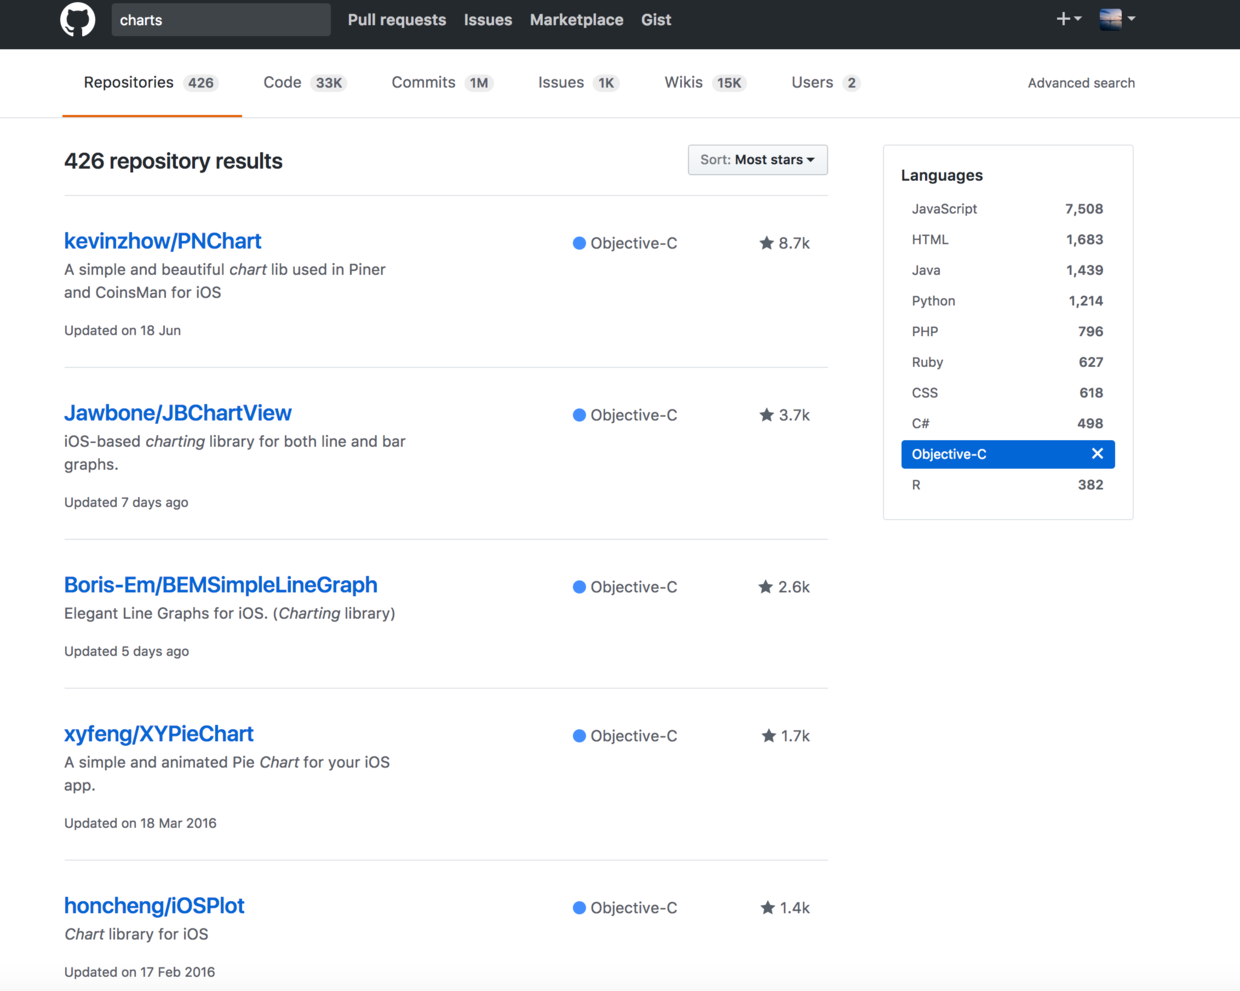Switch to the Commits results tab
This screenshot has height=991, width=1240.
pyautogui.click(x=441, y=83)
